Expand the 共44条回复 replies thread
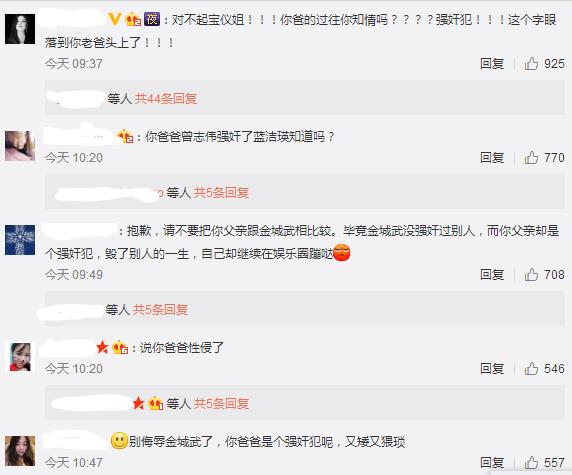This screenshot has width=572, height=475. [166, 99]
